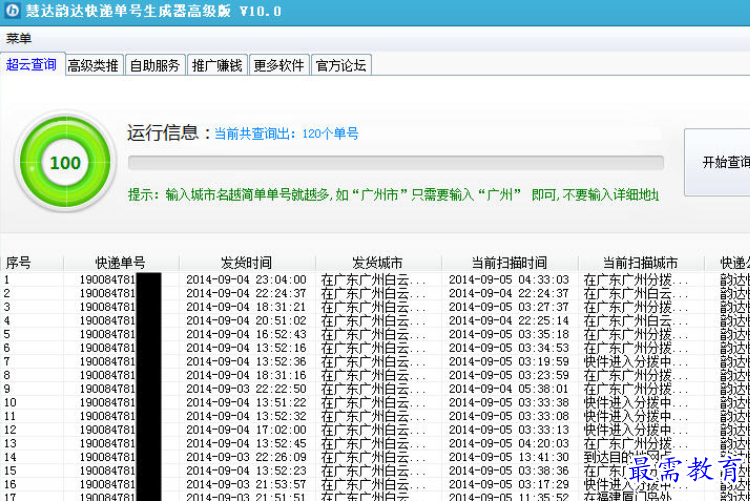
Task: Select ship time 2014-09-04 18:31:21
Action: coord(246,307)
